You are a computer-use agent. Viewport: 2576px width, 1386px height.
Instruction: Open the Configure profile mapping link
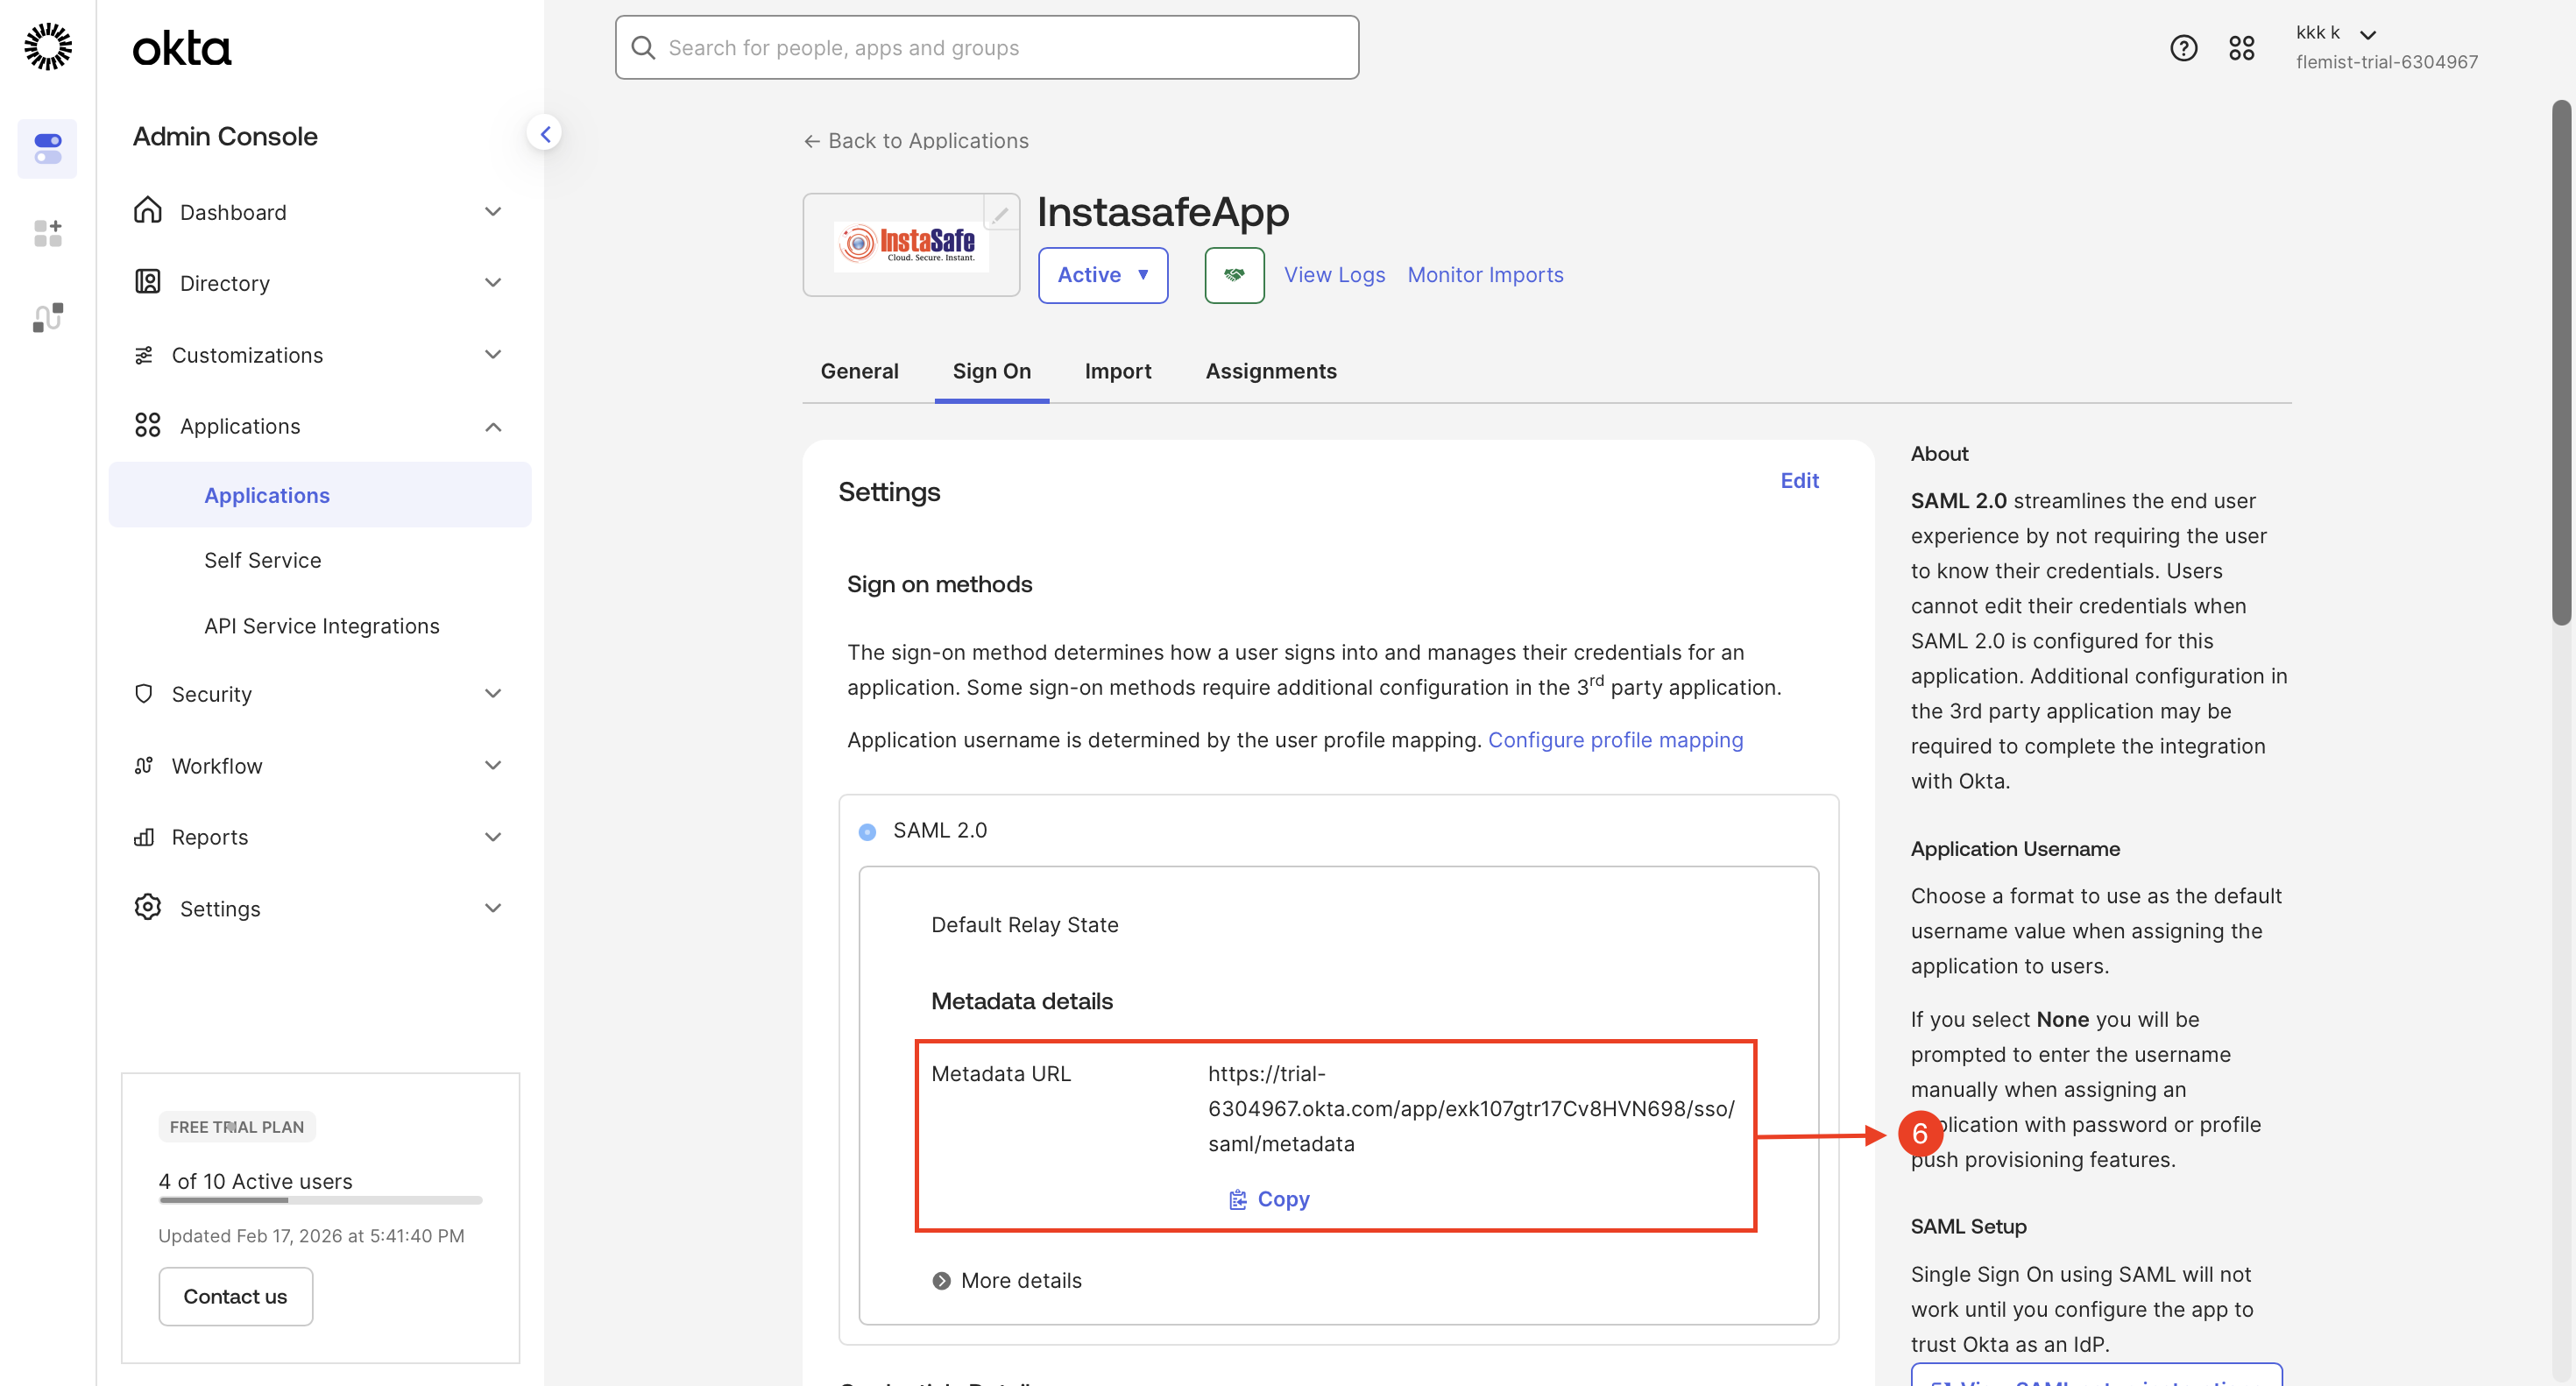tap(1614, 740)
